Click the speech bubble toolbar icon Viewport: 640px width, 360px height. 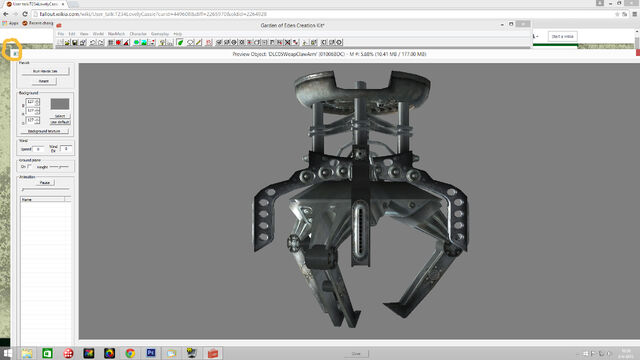[x=190, y=42]
